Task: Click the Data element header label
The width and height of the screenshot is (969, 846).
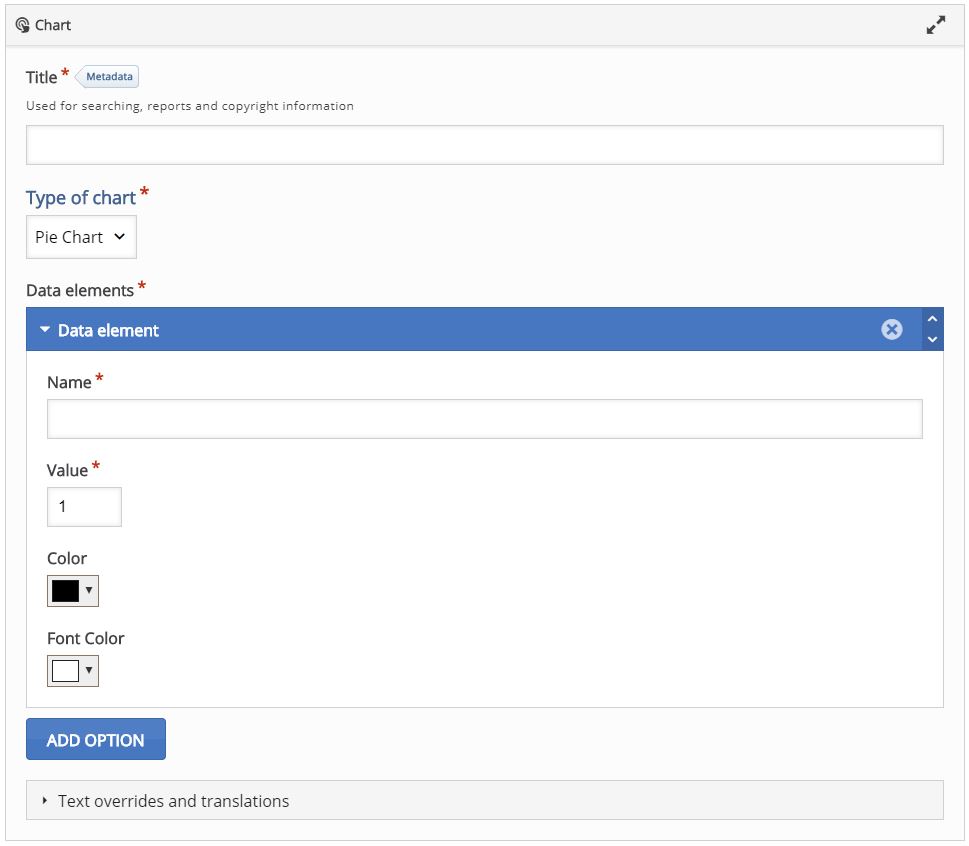Action: click(x=108, y=331)
